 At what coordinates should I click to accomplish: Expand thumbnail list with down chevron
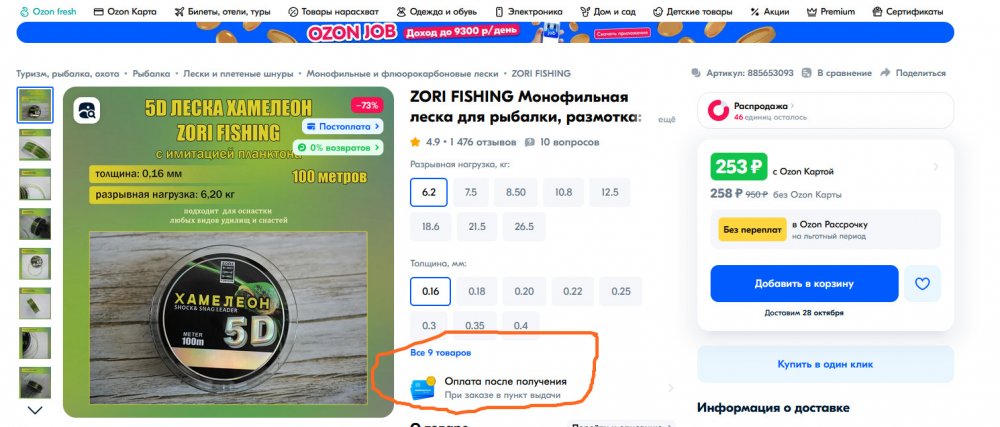pyautogui.click(x=35, y=410)
